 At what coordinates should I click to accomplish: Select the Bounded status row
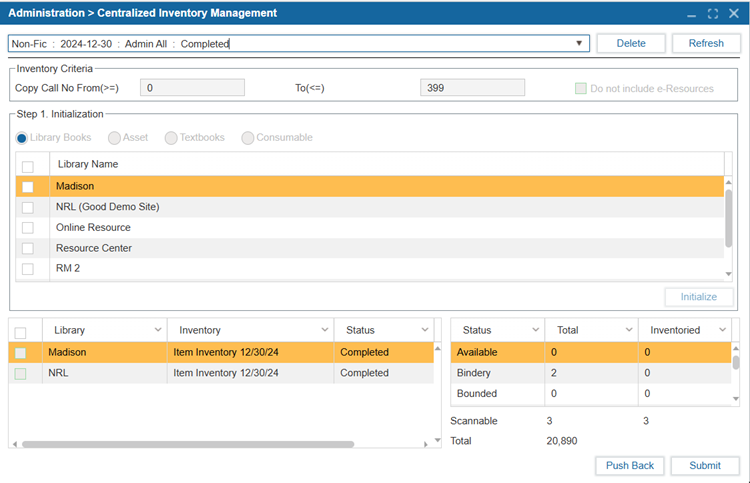[x=591, y=394]
